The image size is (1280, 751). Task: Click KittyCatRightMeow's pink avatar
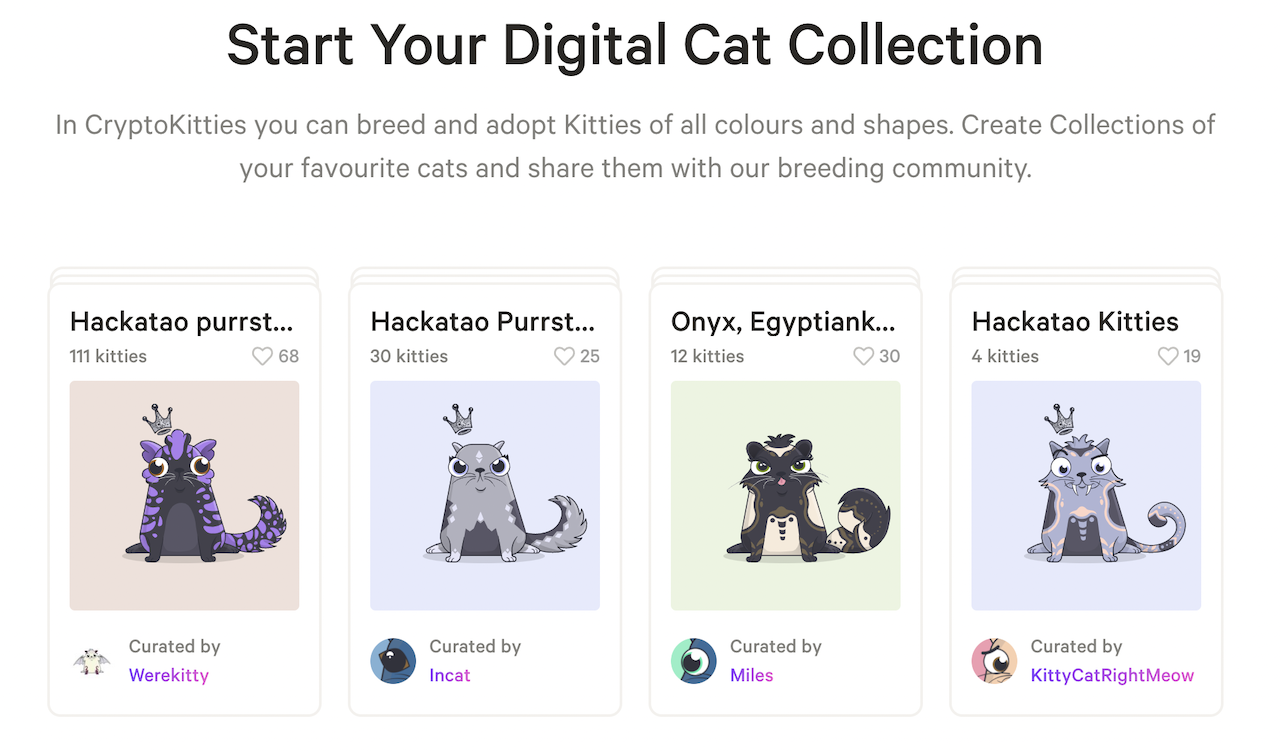tap(995, 661)
